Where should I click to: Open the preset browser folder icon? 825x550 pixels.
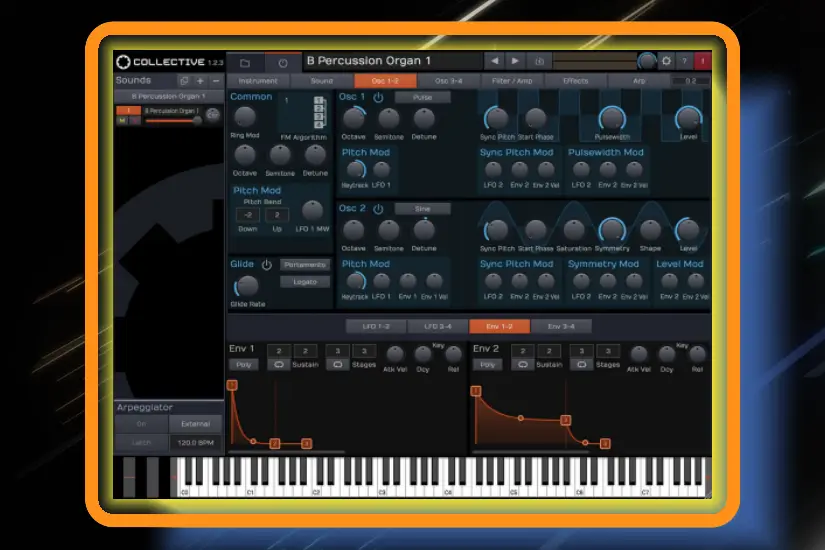tap(245, 62)
